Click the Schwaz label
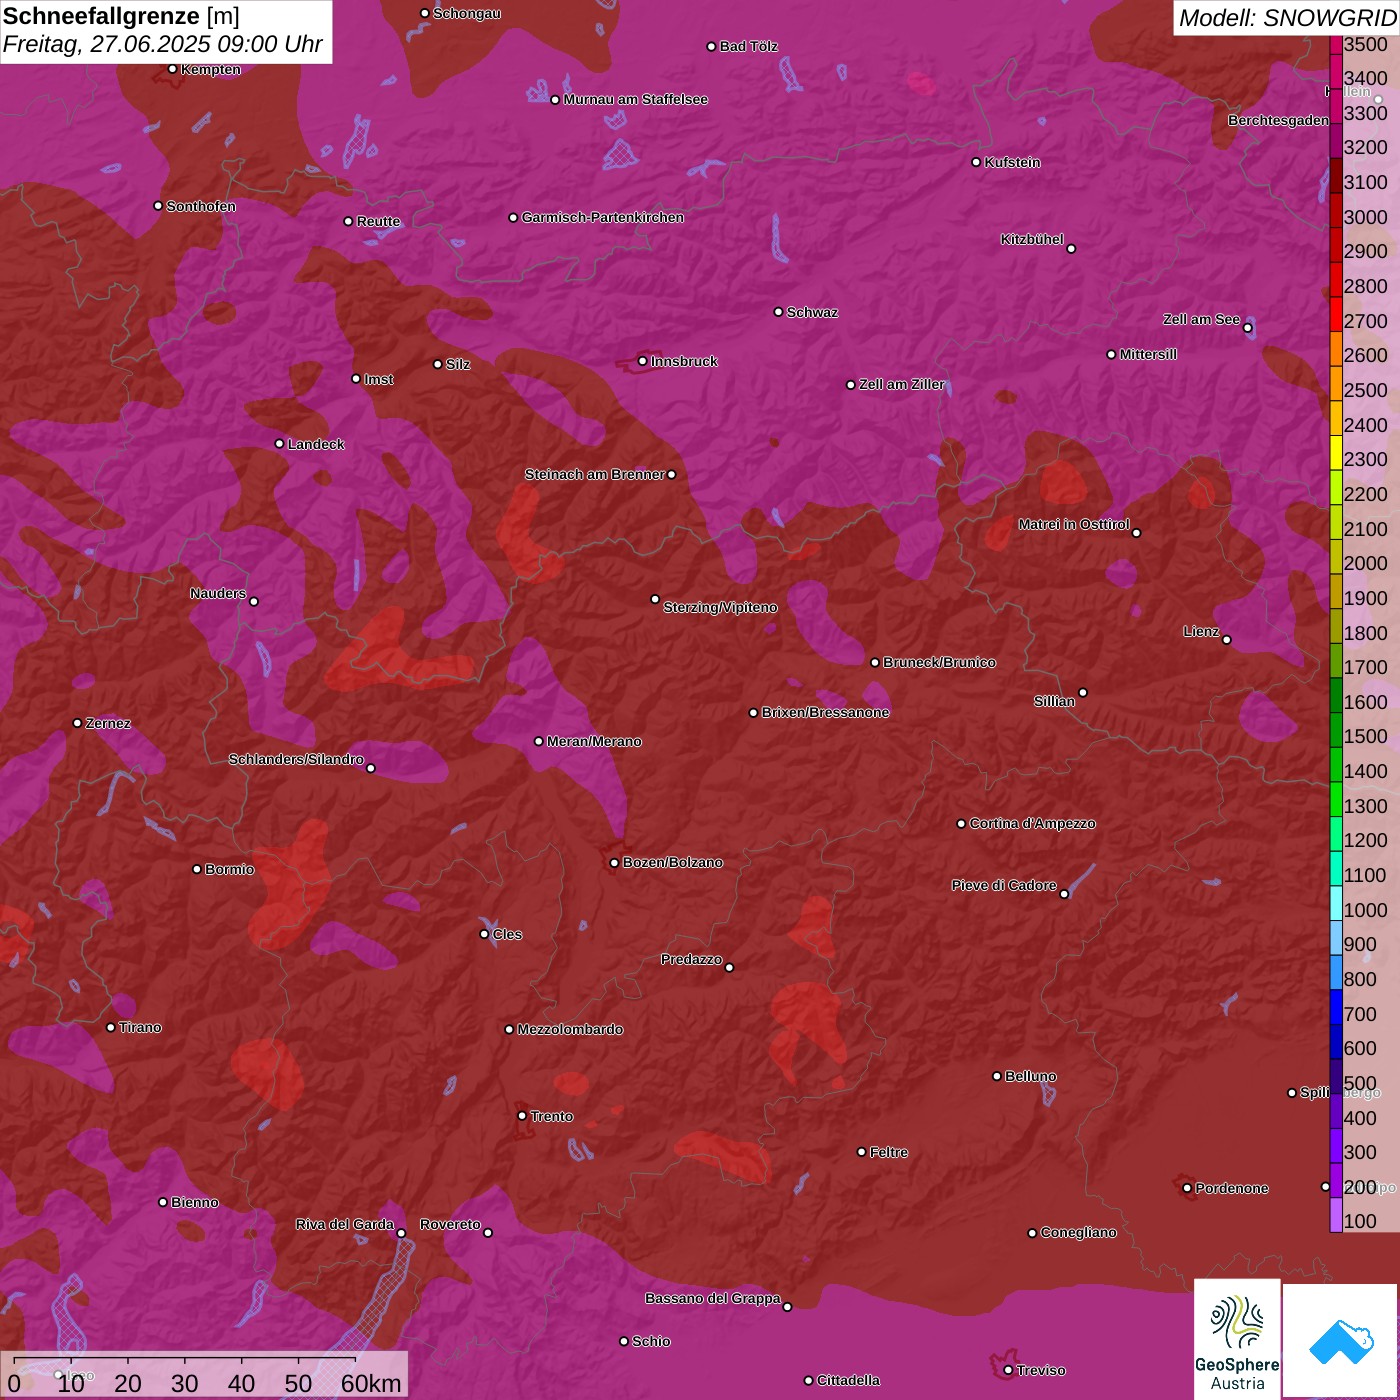This screenshot has width=1400, height=1400. (x=812, y=312)
